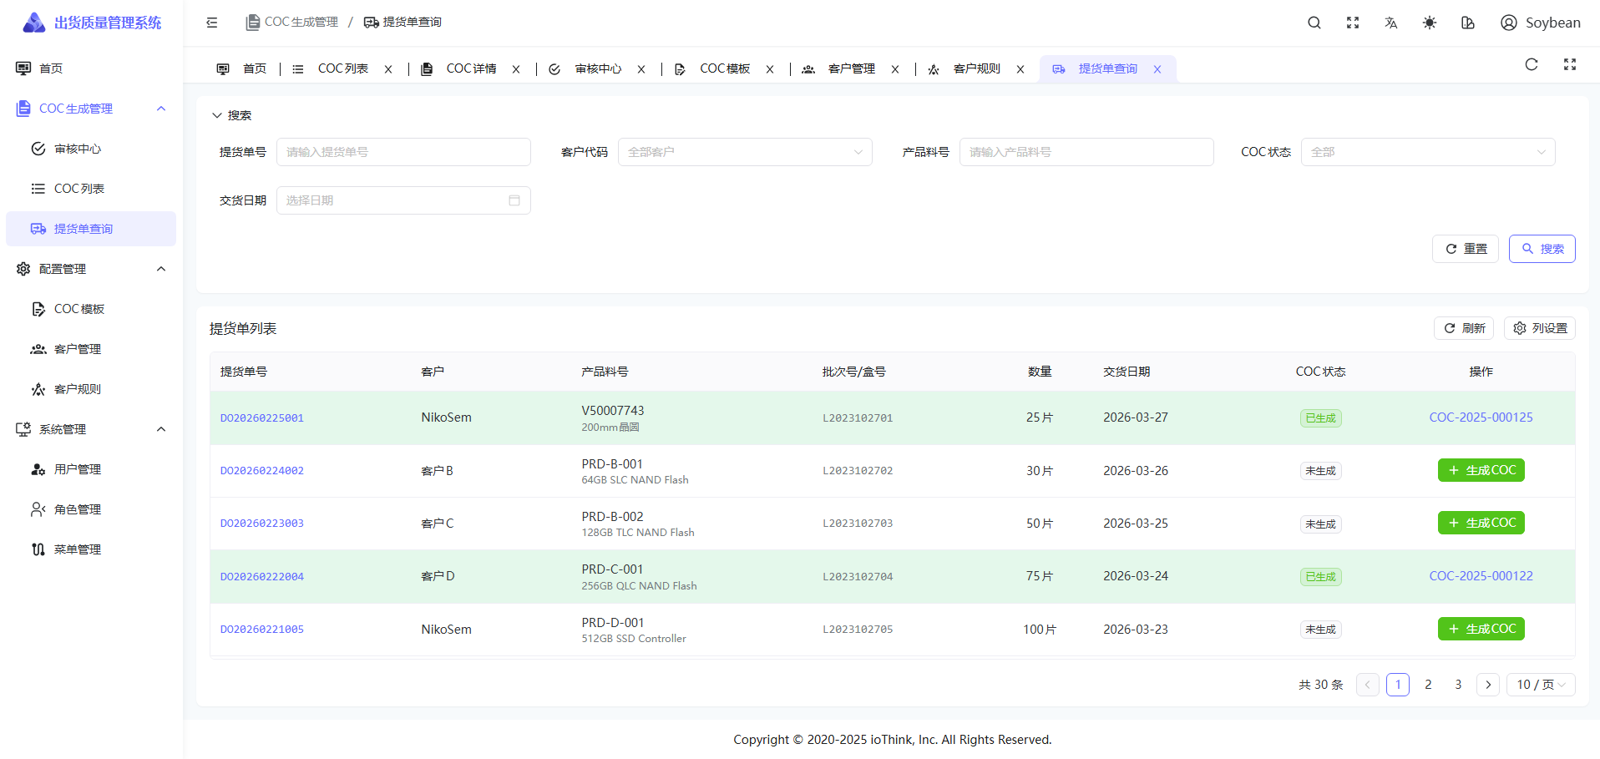Go to page 2 of the list

point(1428,684)
